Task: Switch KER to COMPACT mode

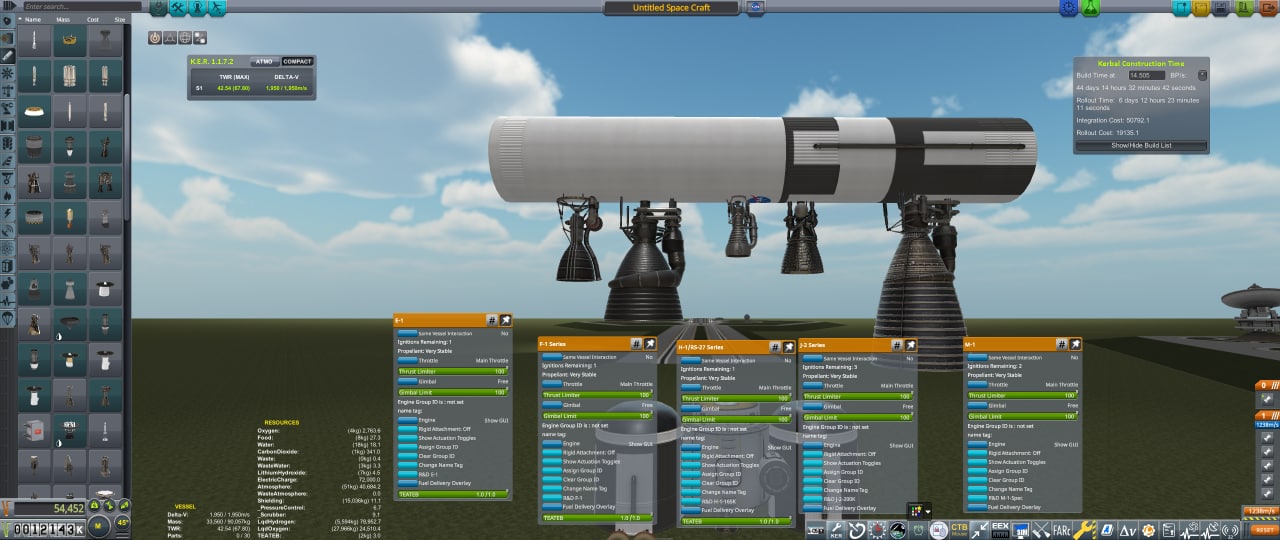Action: click(297, 61)
